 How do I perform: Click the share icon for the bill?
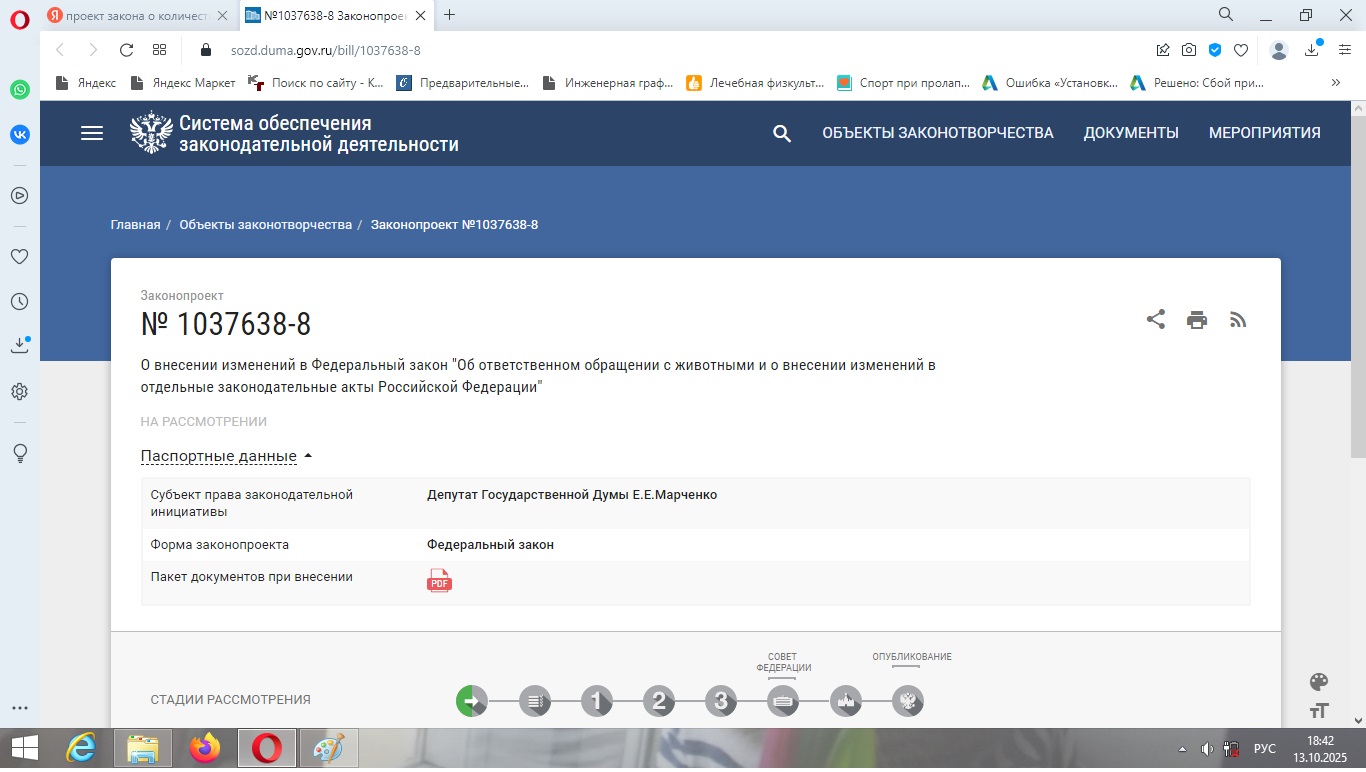click(x=1155, y=320)
